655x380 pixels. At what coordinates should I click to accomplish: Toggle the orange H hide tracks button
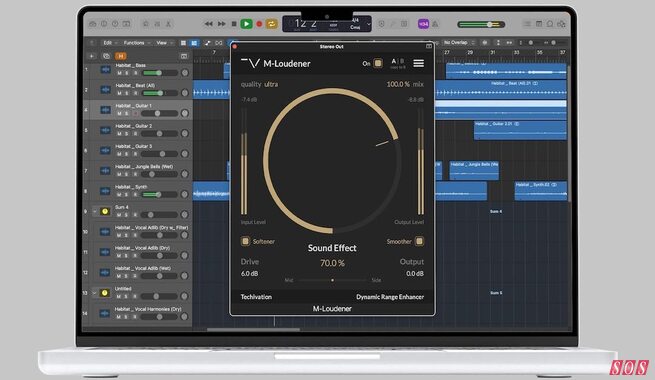coord(121,56)
